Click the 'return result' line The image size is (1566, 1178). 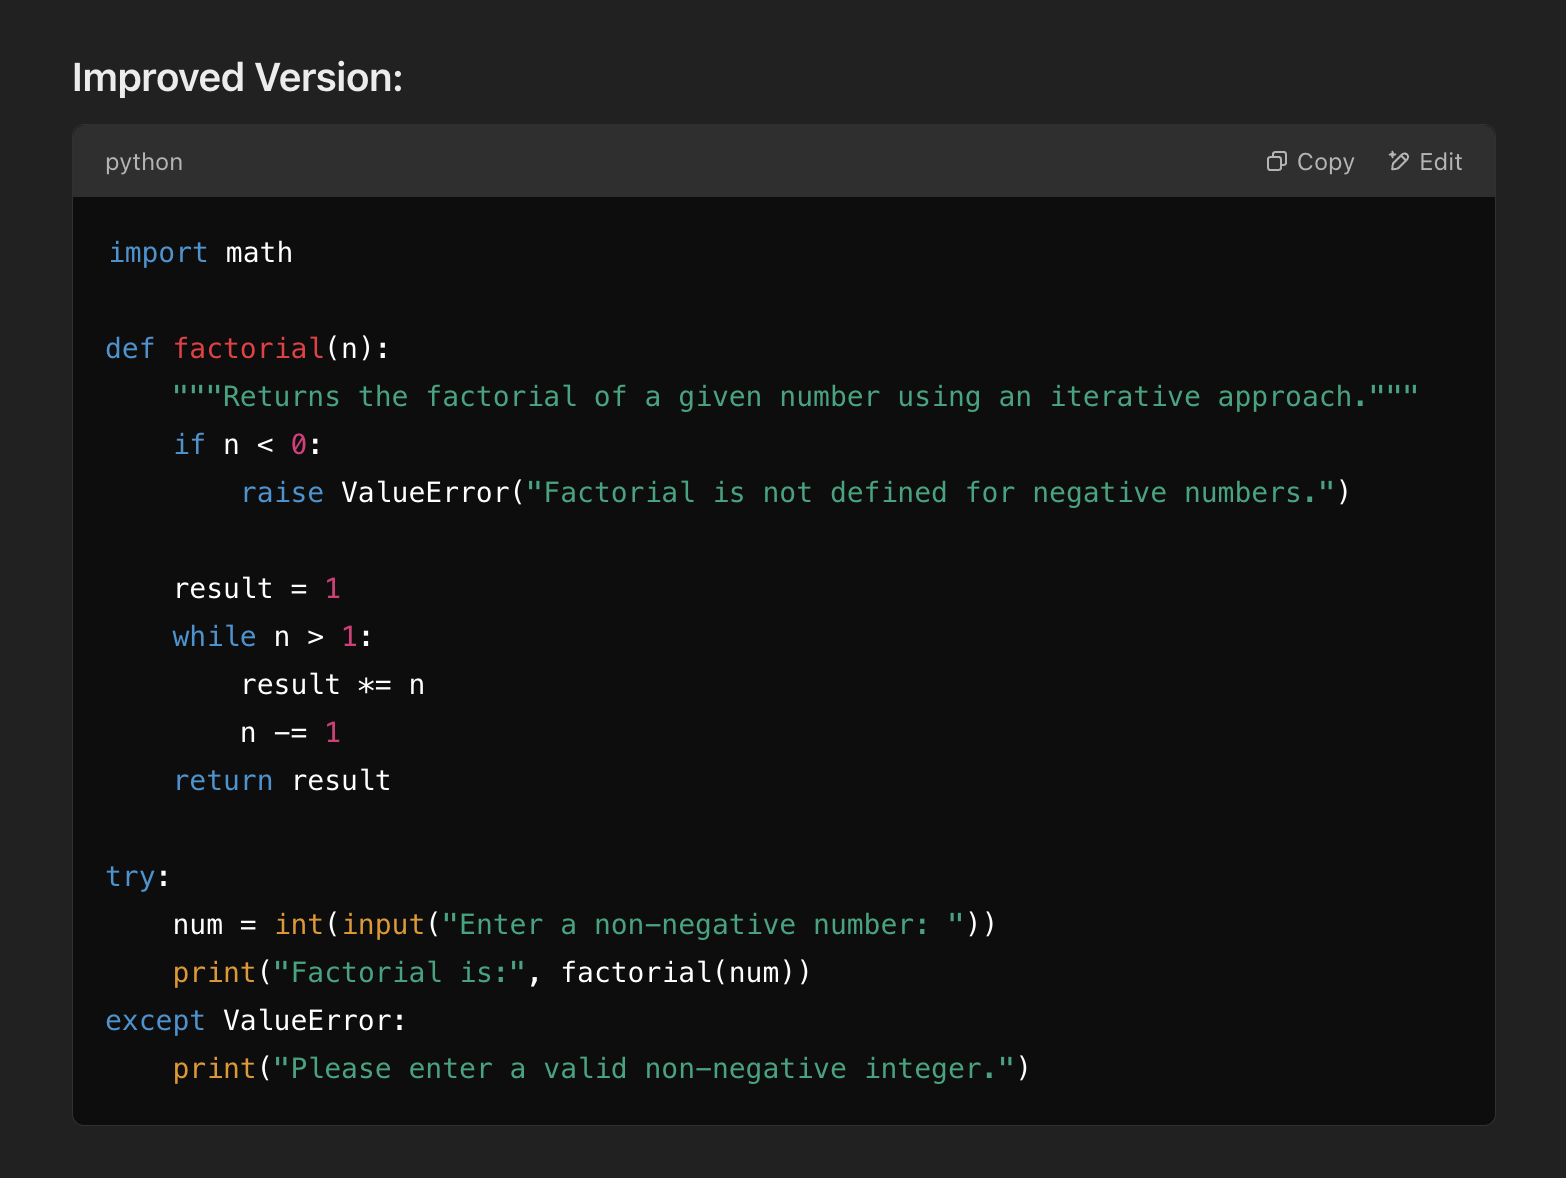281,781
